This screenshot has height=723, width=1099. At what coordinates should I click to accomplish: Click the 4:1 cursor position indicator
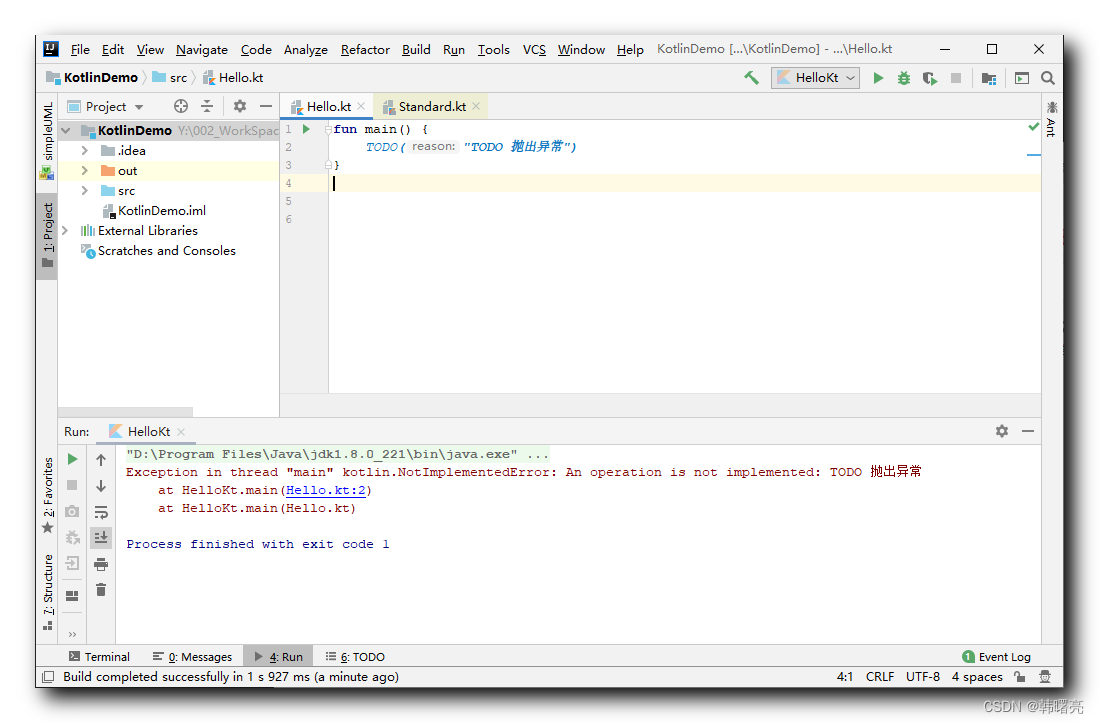[x=845, y=677]
